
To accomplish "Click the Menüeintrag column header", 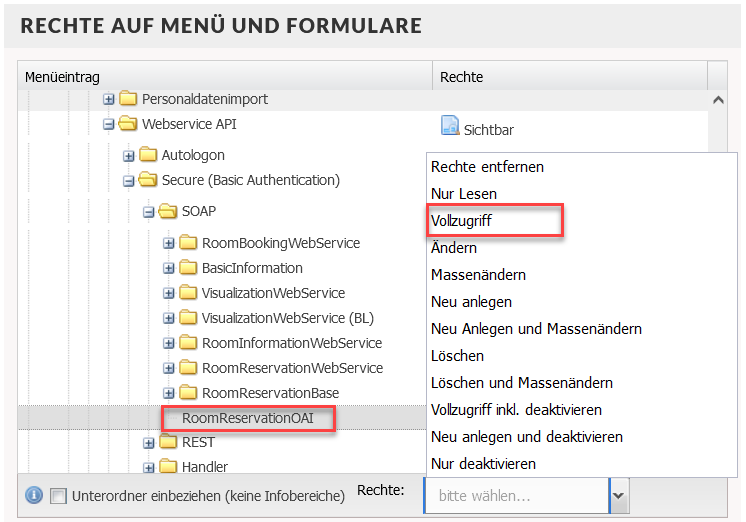I will (x=225, y=77).
